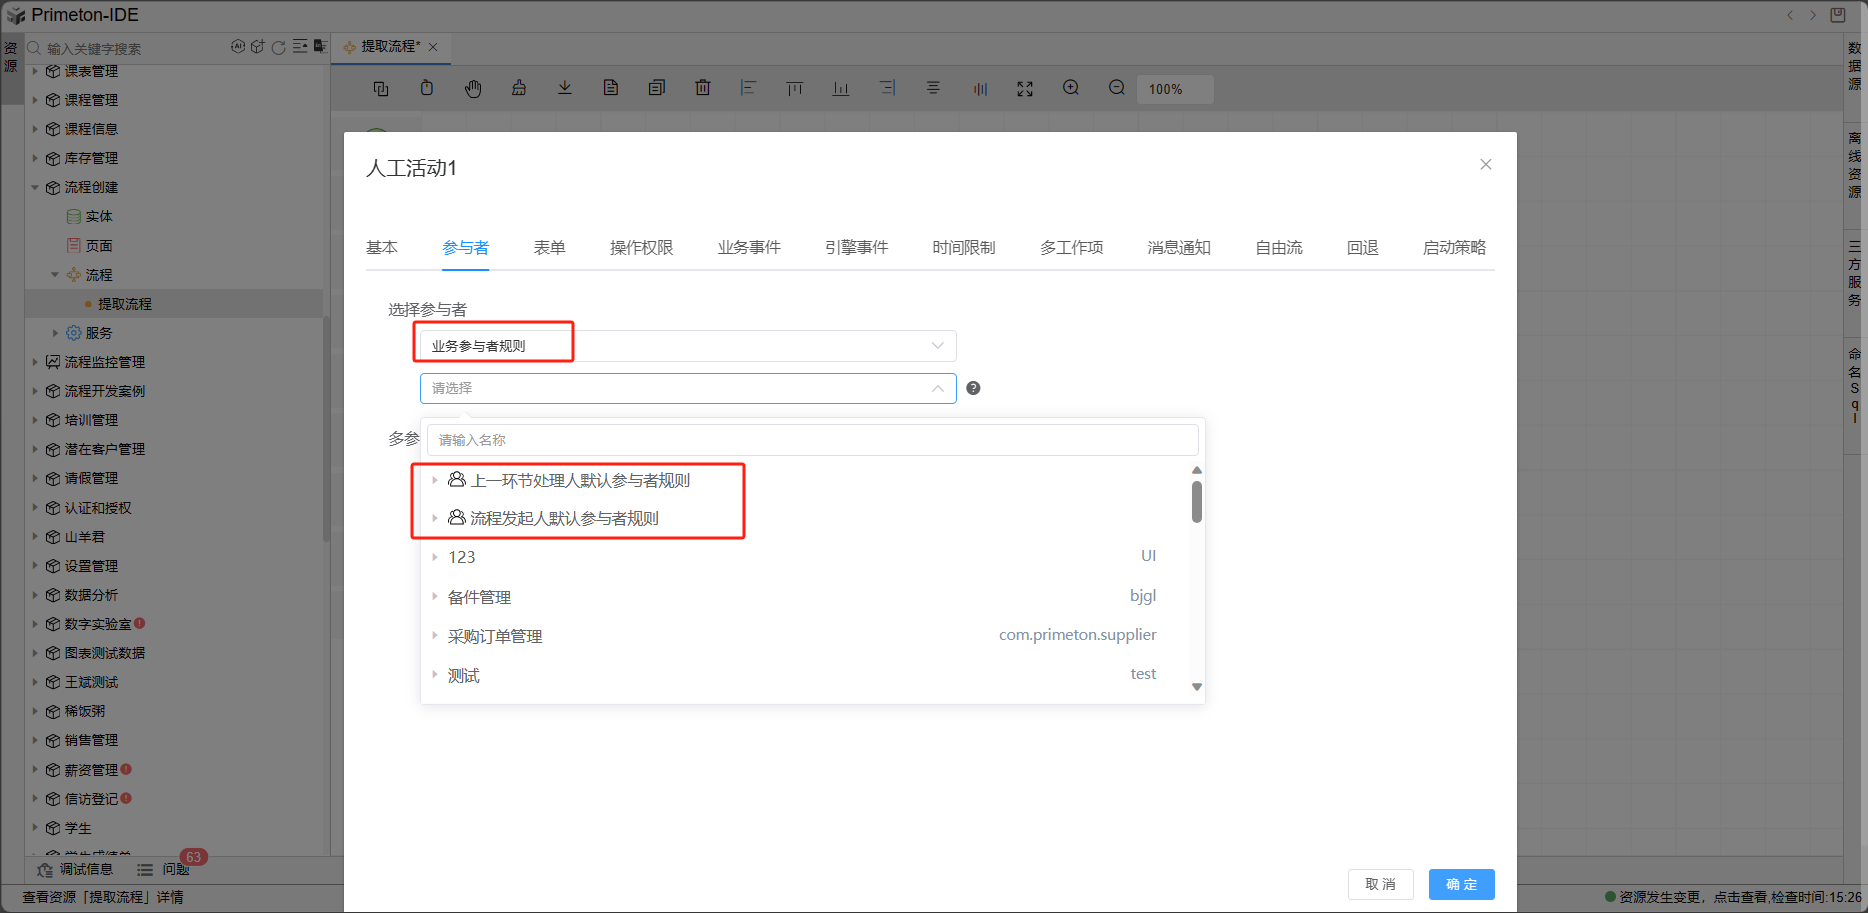Click the help question mark icon

(973, 388)
